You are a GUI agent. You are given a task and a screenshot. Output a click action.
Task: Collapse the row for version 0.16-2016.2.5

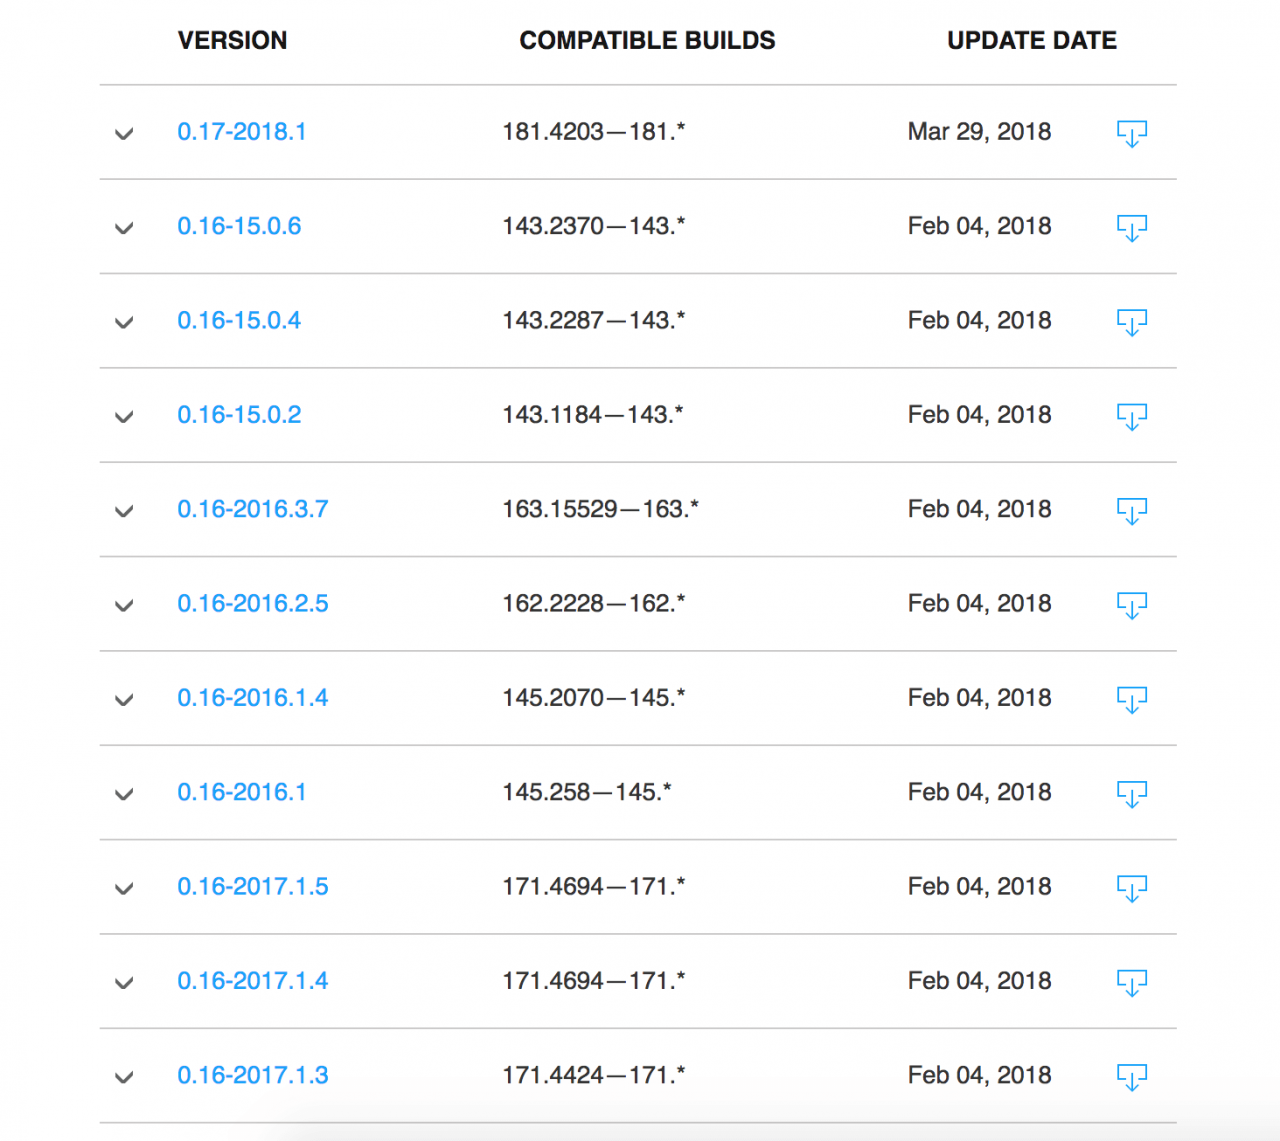[124, 606]
